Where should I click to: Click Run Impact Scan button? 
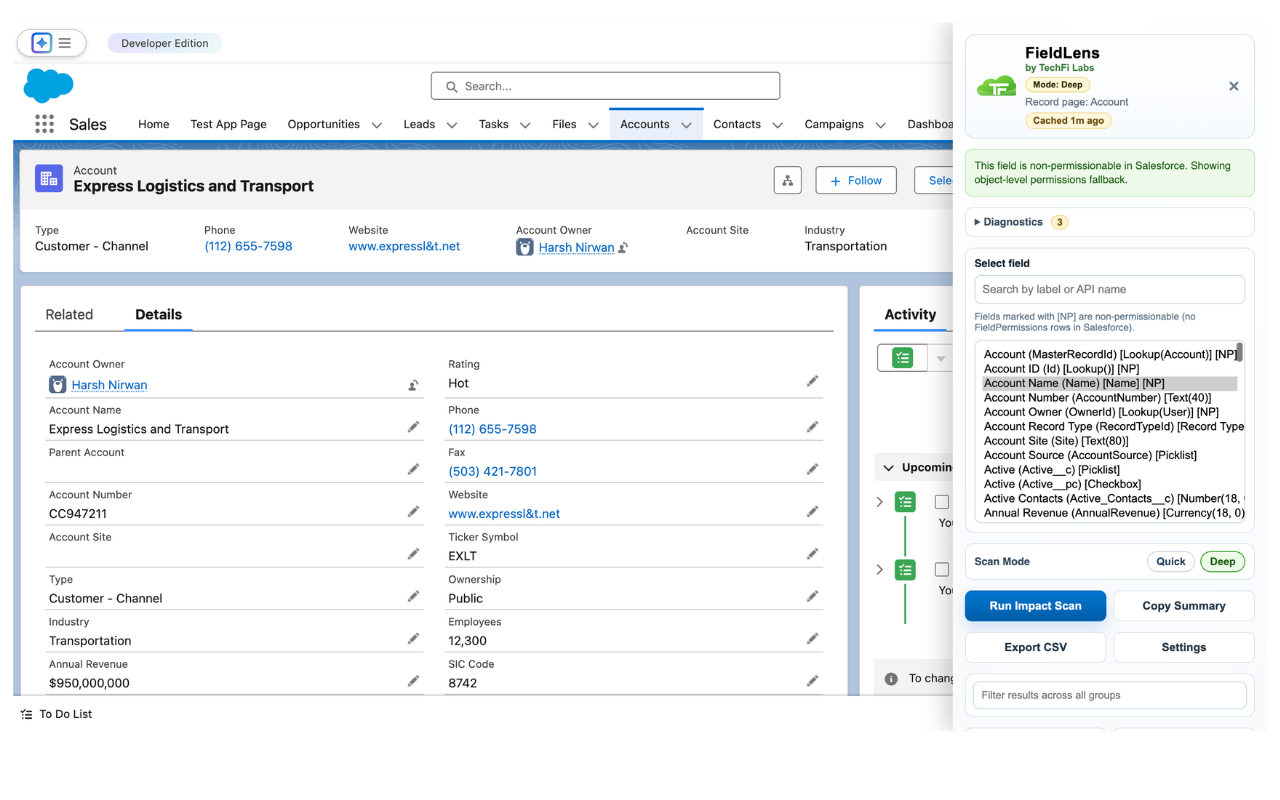click(x=1035, y=606)
